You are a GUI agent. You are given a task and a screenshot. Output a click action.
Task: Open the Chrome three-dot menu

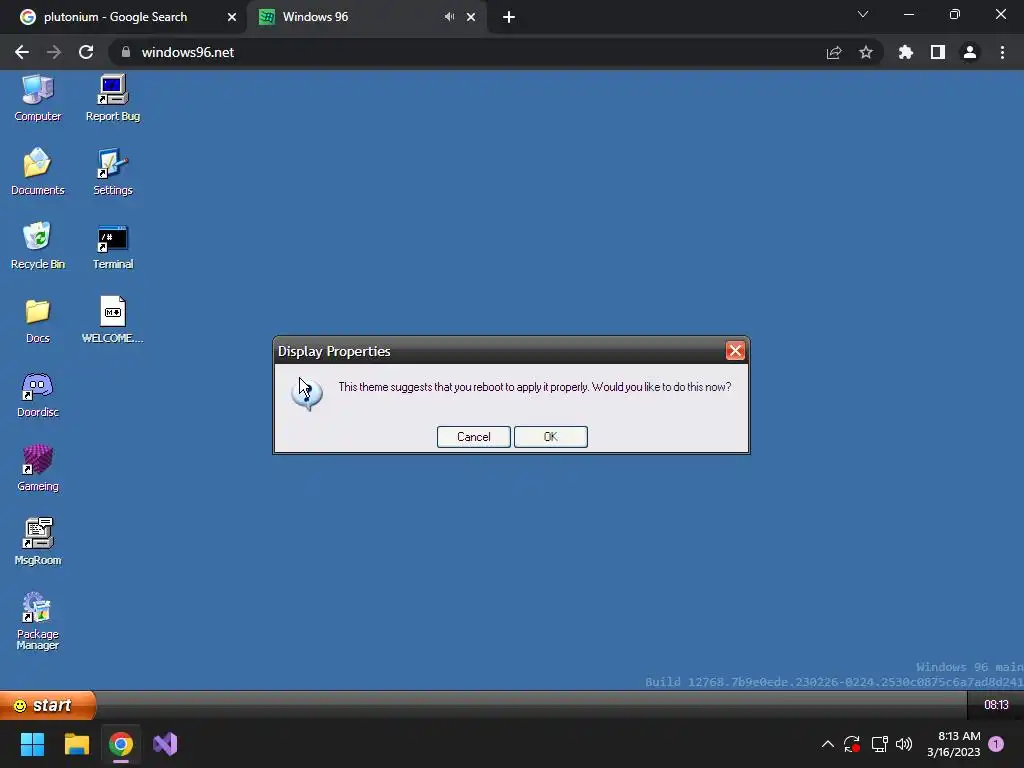tap(1002, 52)
